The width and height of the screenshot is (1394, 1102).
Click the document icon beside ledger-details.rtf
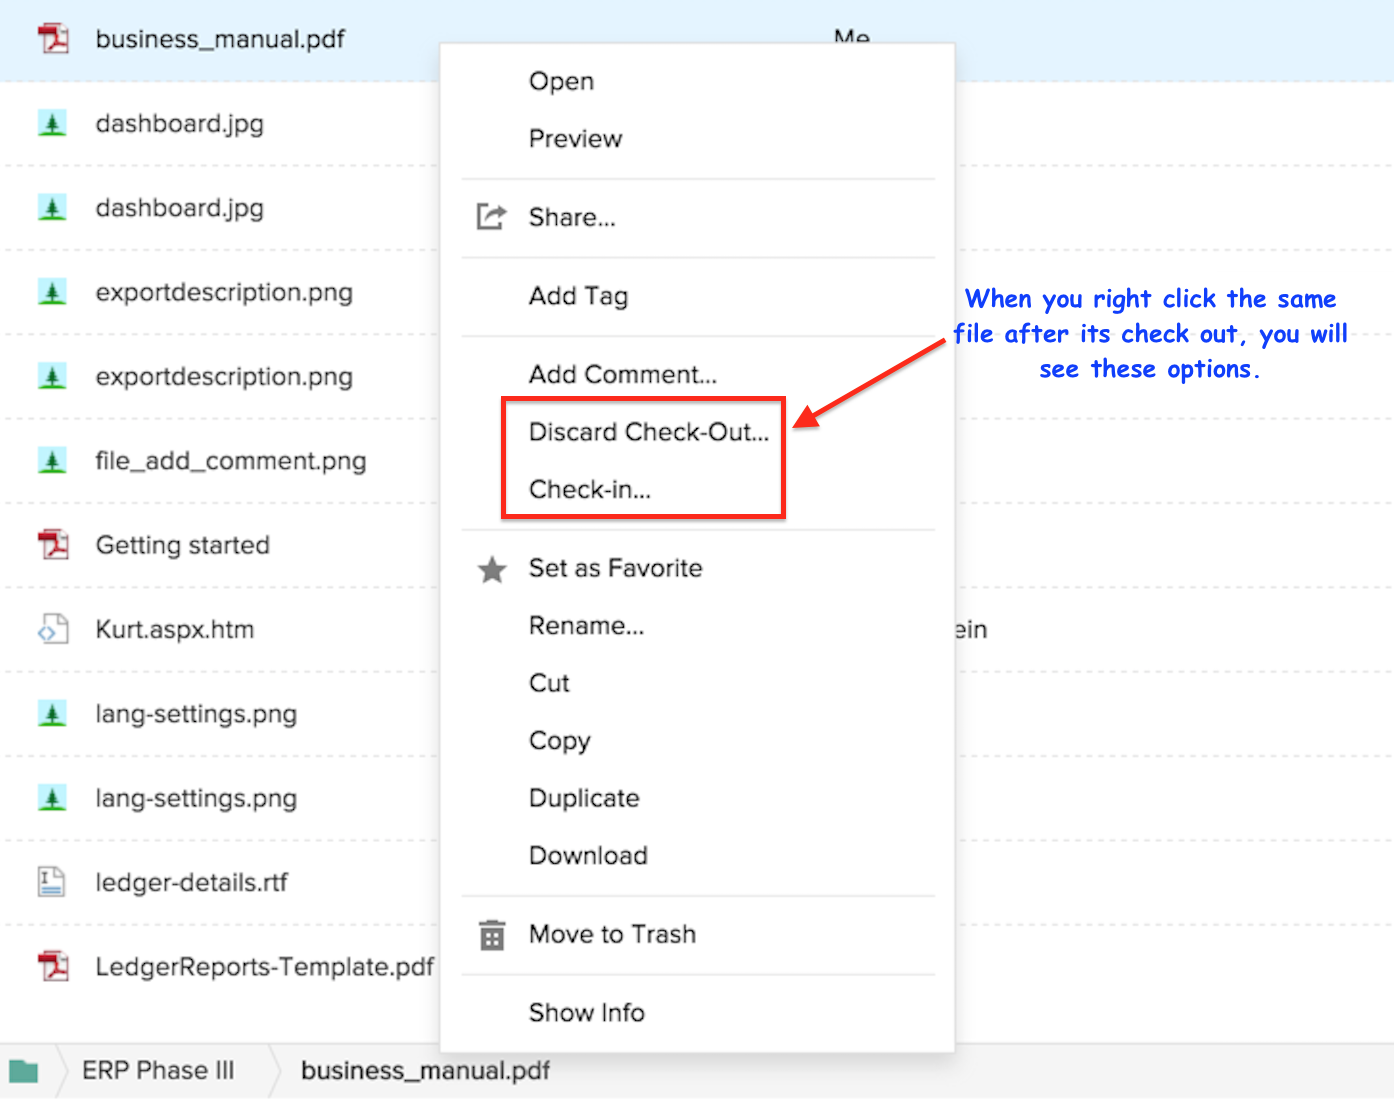click(52, 882)
